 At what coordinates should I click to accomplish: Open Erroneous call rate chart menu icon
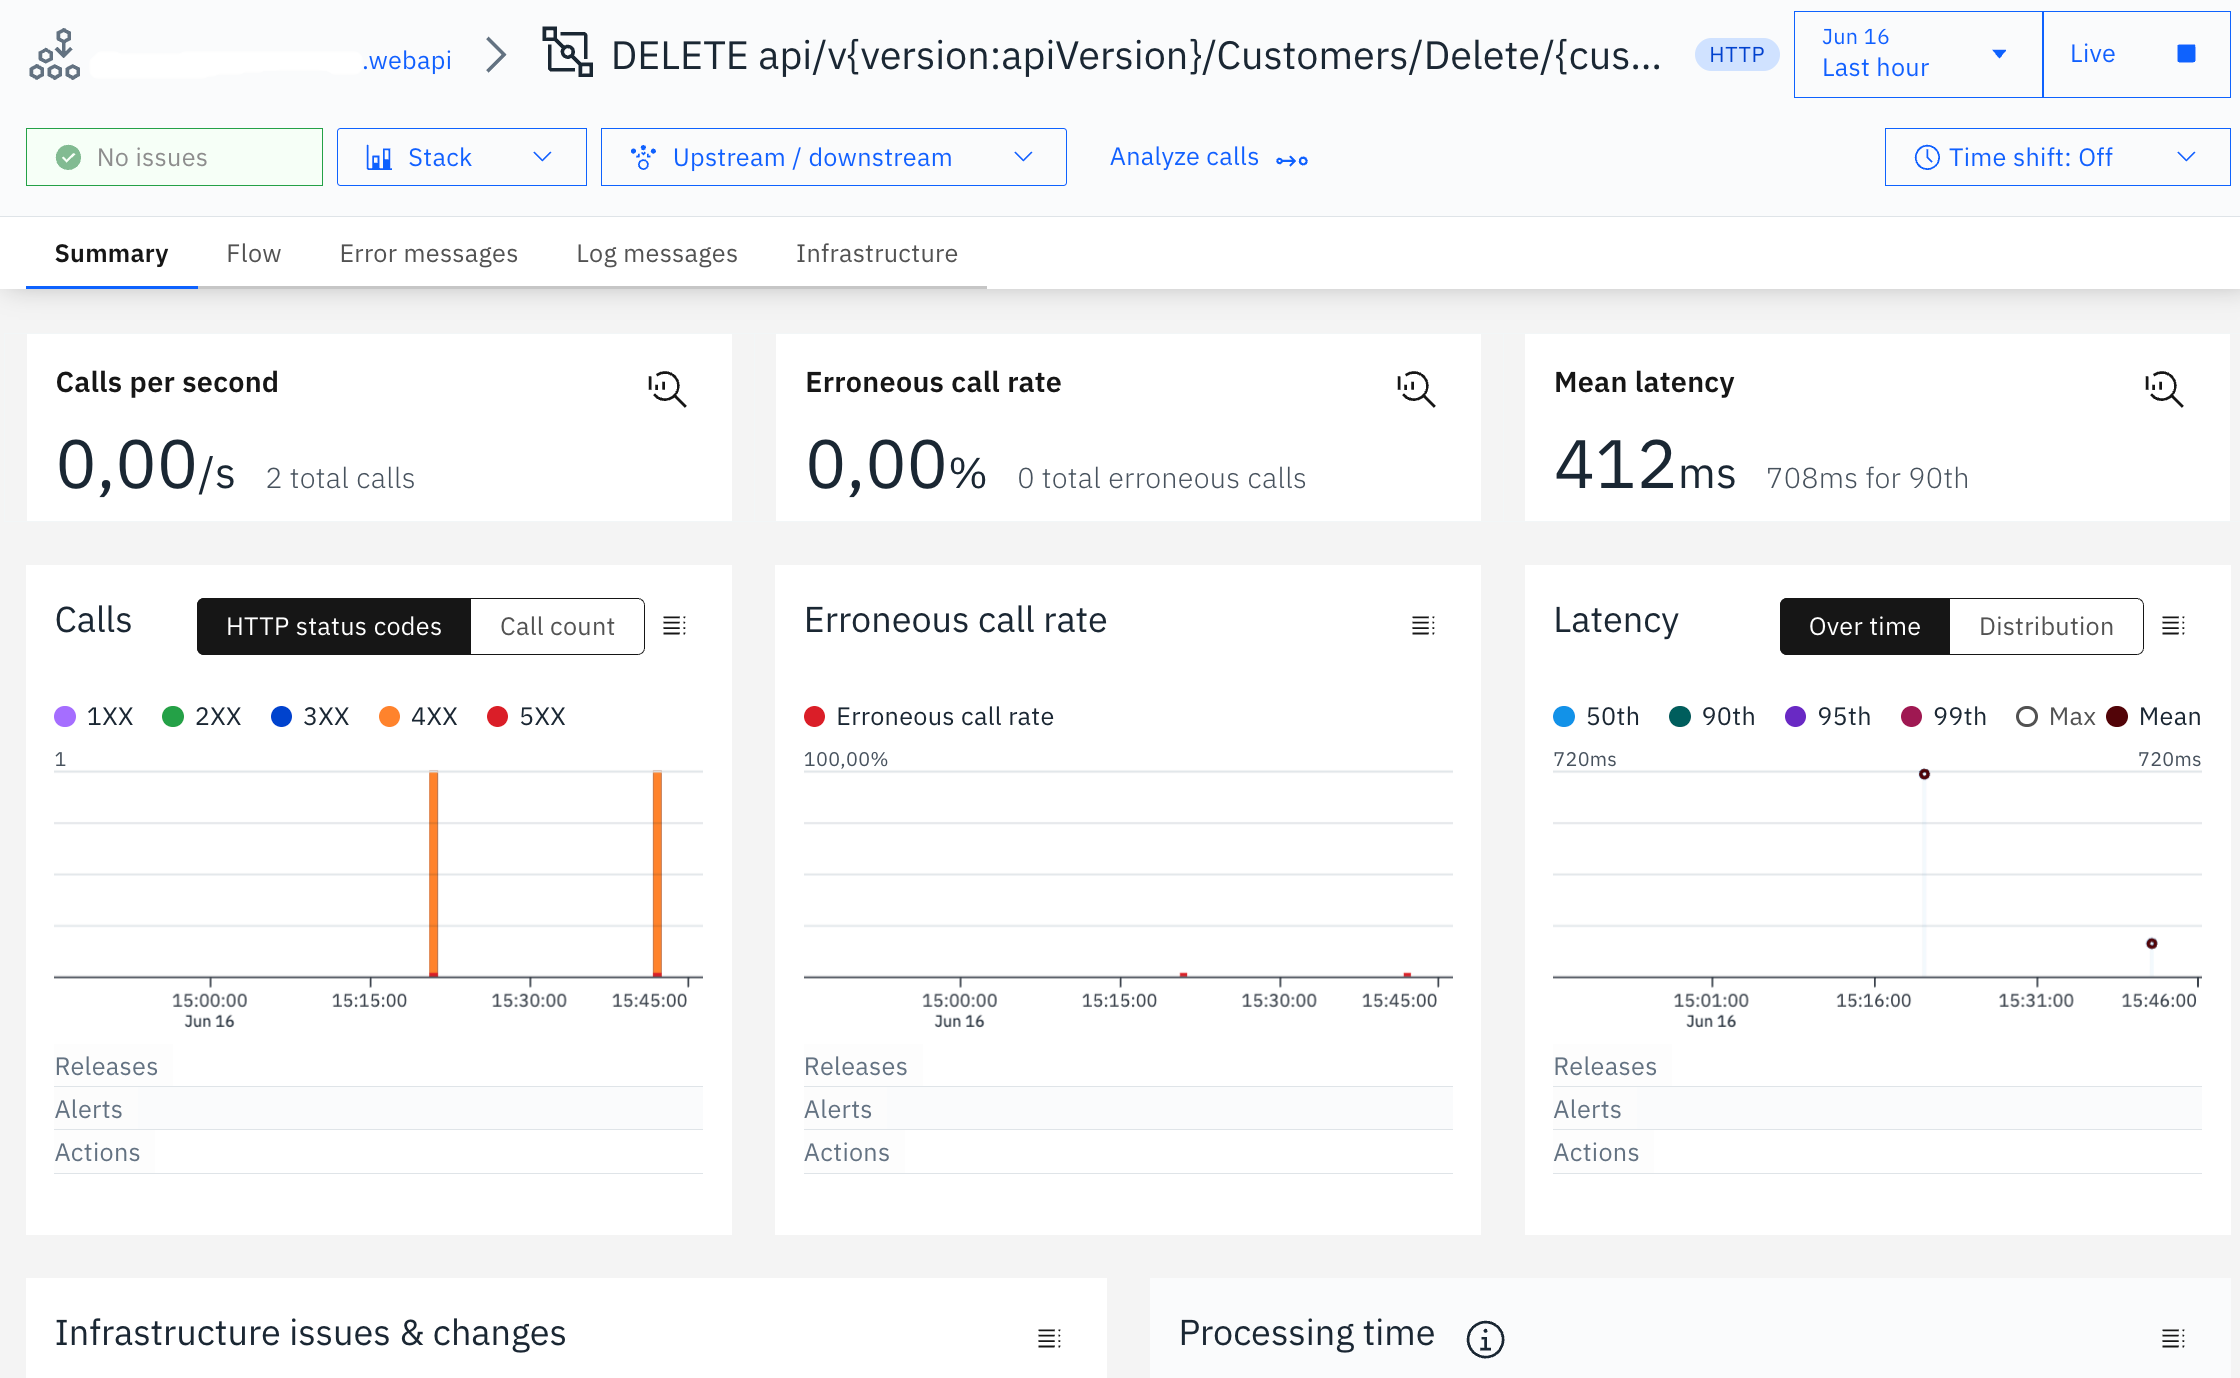(x=1423, y=626)
